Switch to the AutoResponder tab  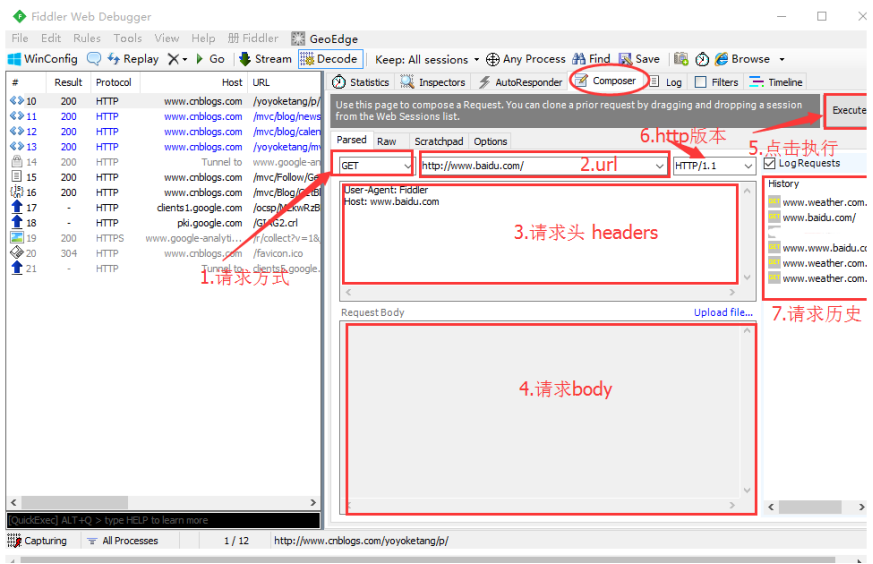click(x=520, y=82)
